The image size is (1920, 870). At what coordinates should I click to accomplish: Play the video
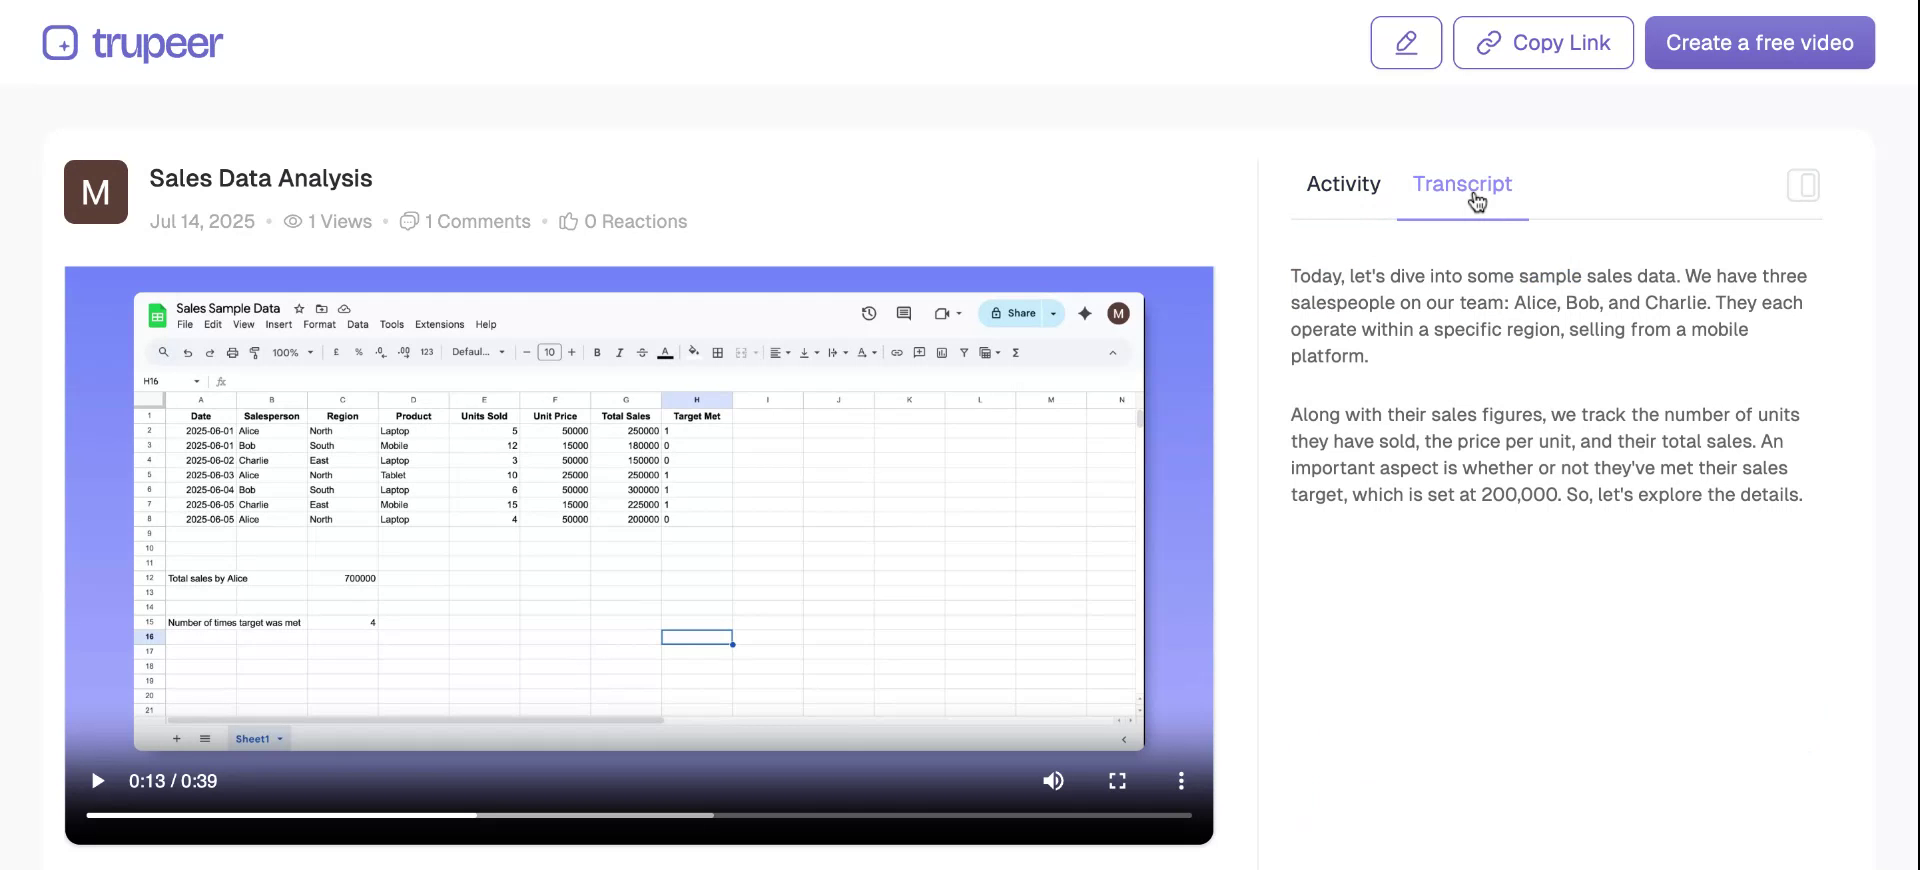coord(97,781)
